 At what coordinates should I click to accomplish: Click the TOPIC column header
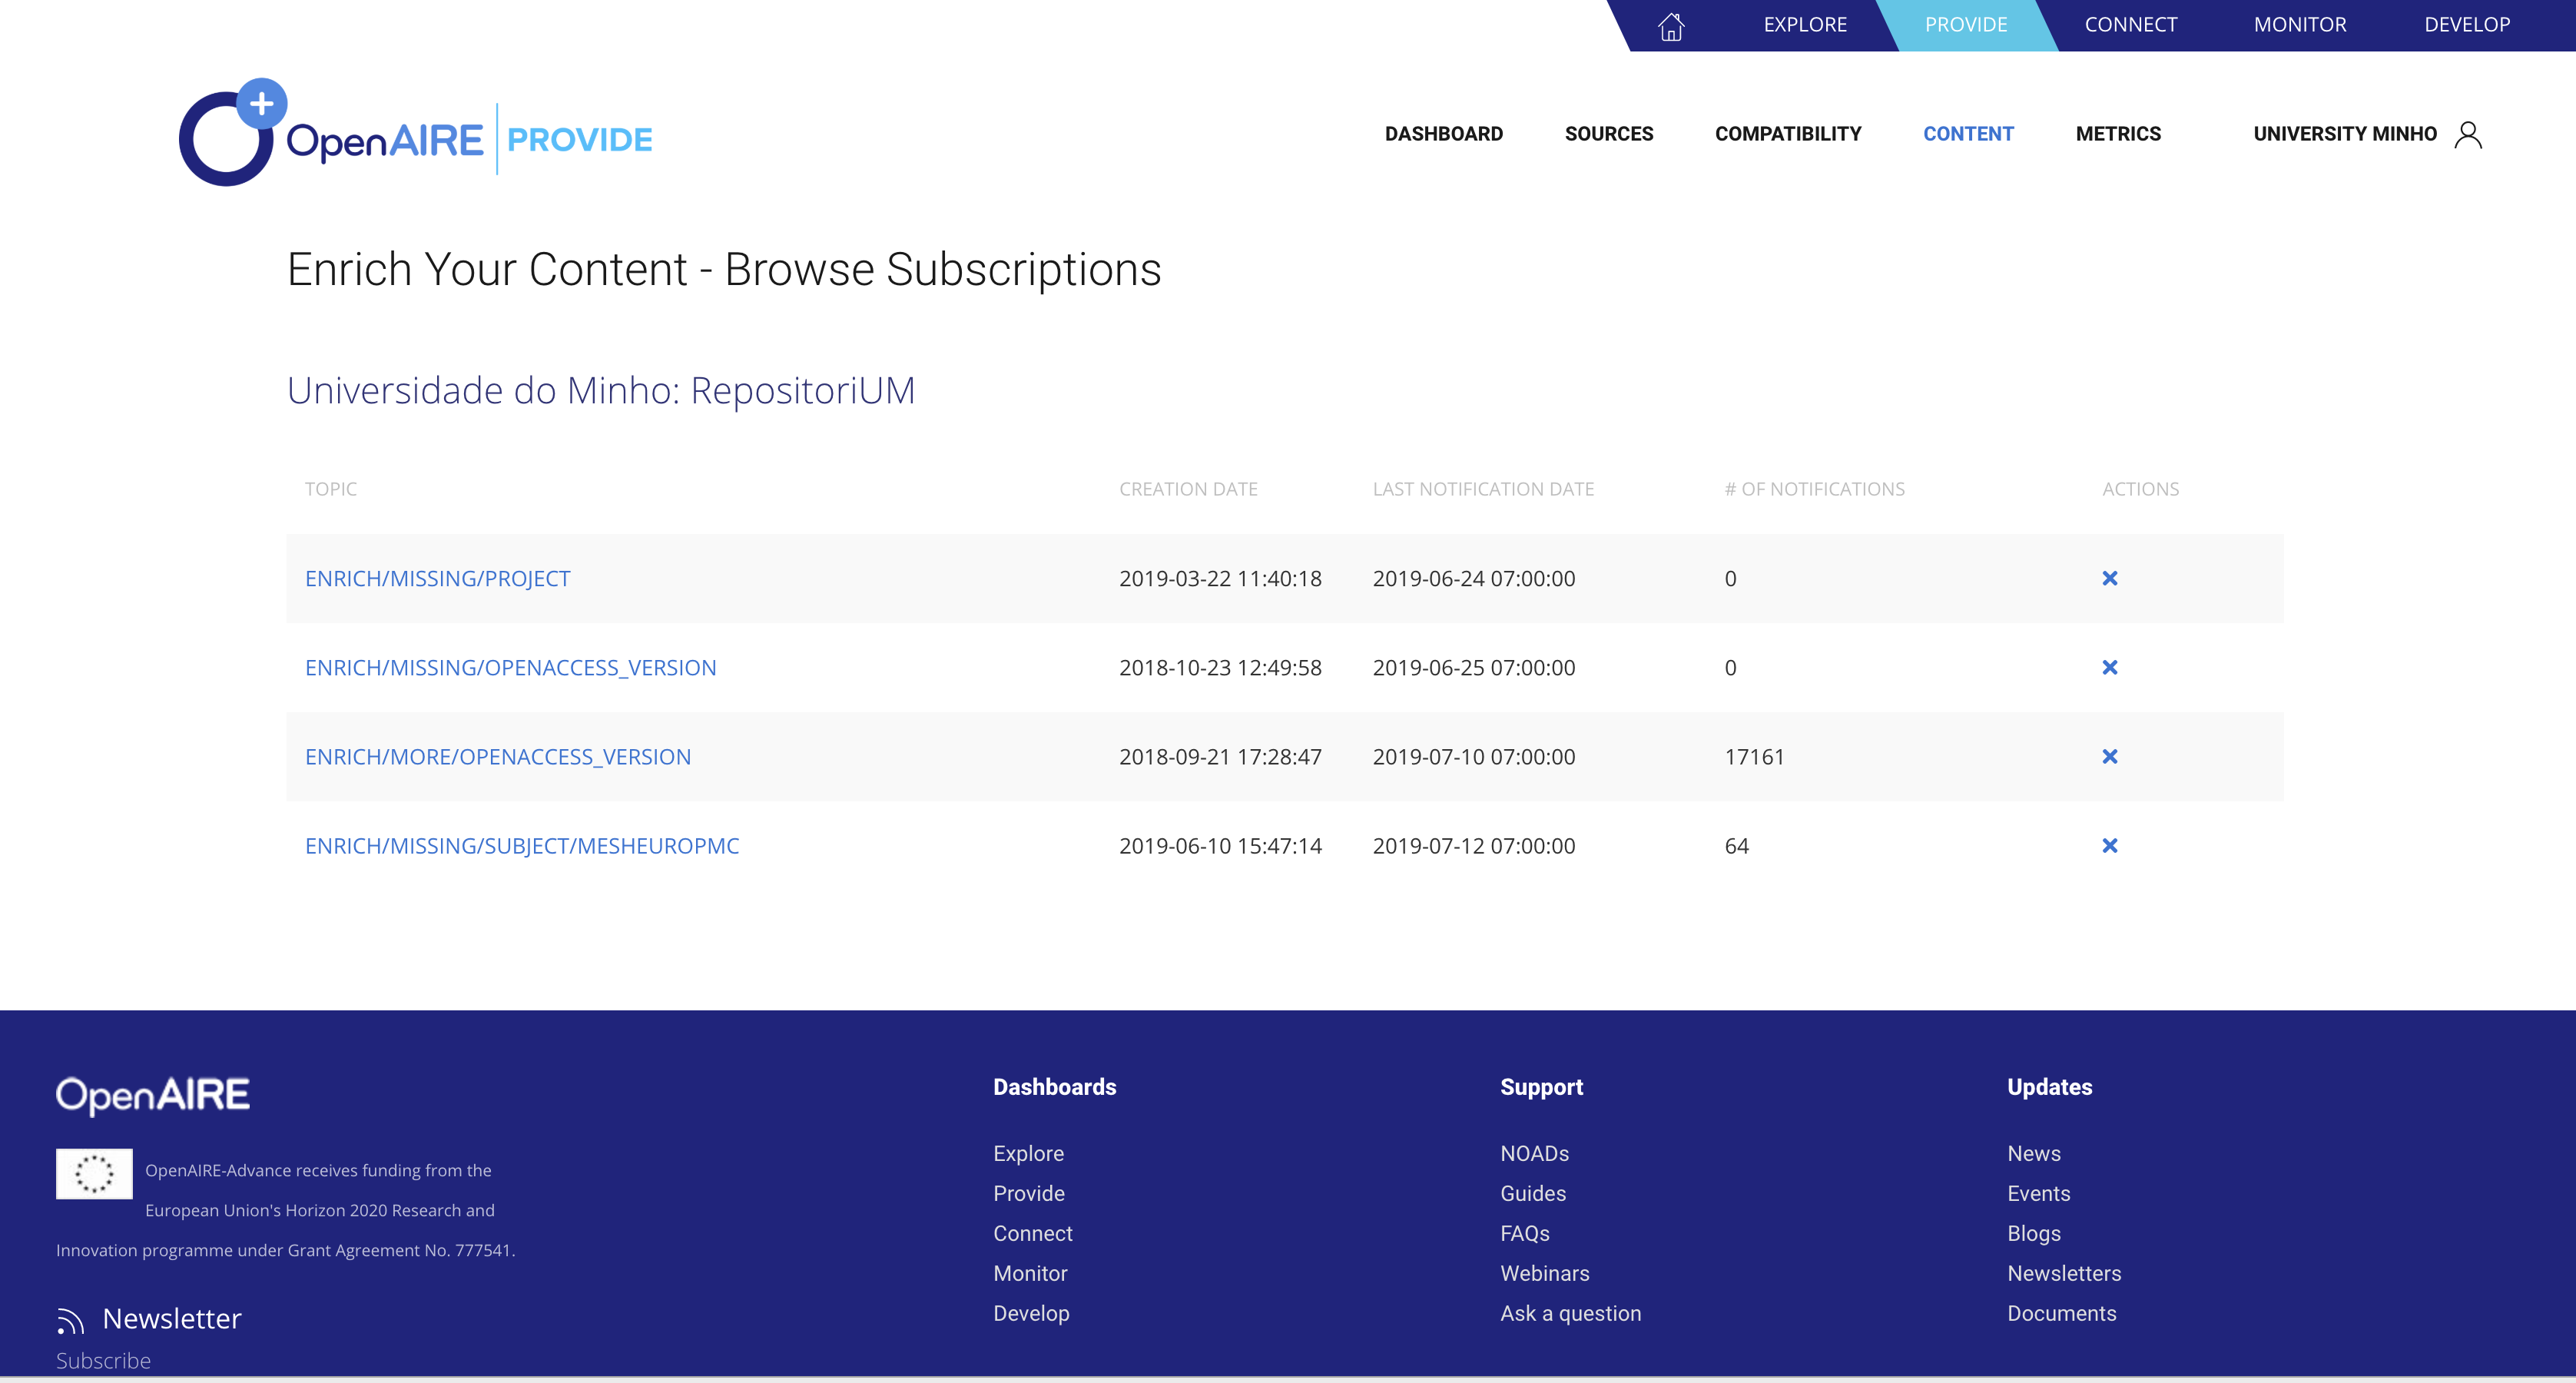coord(330,489)
